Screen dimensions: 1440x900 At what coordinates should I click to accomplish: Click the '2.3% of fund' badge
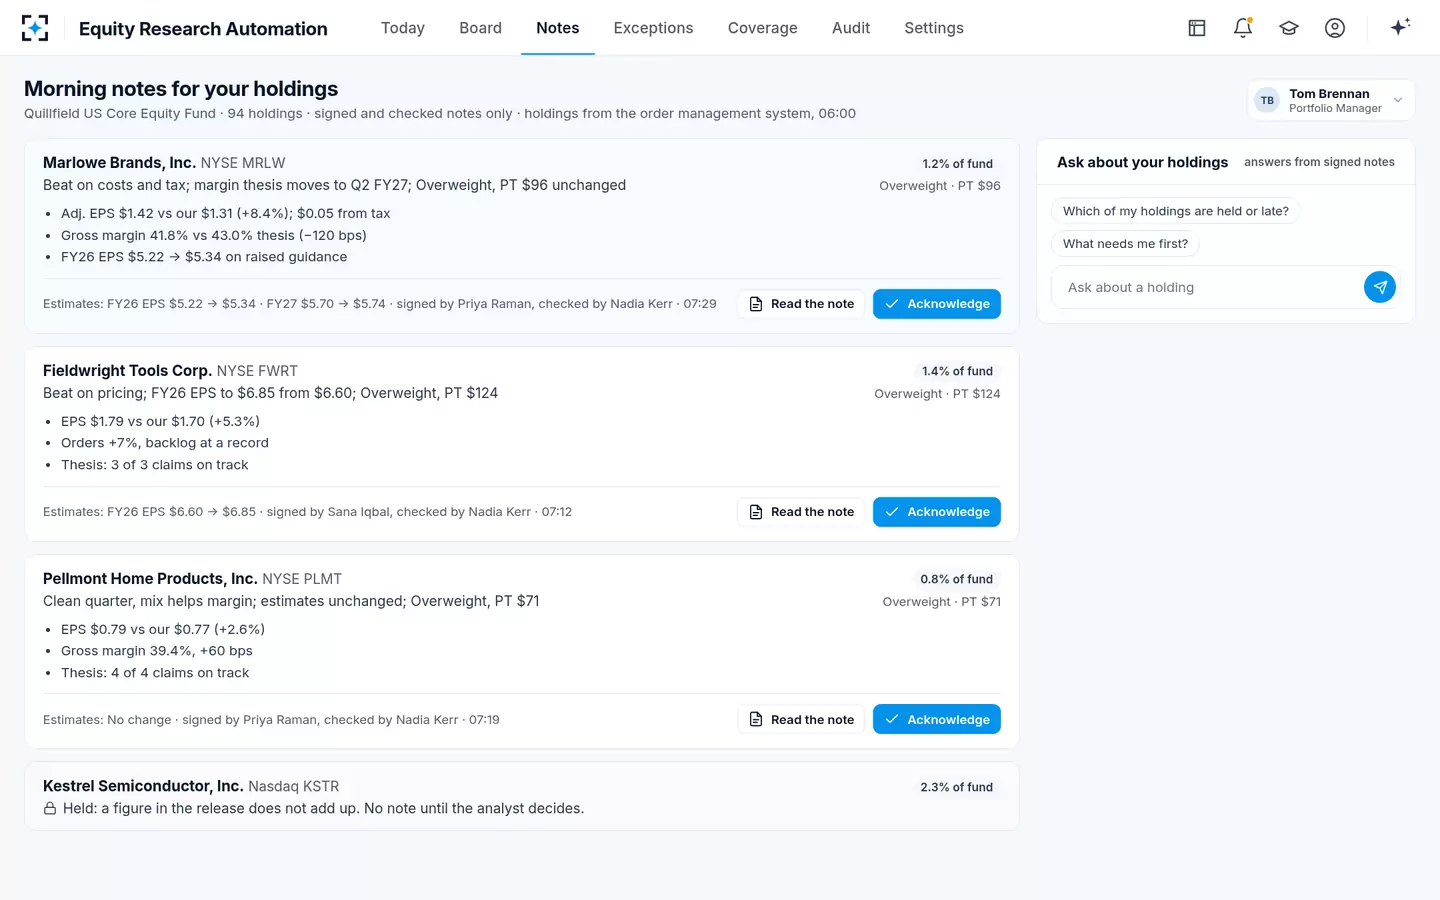pyautogui.click(x=957, y=787)
